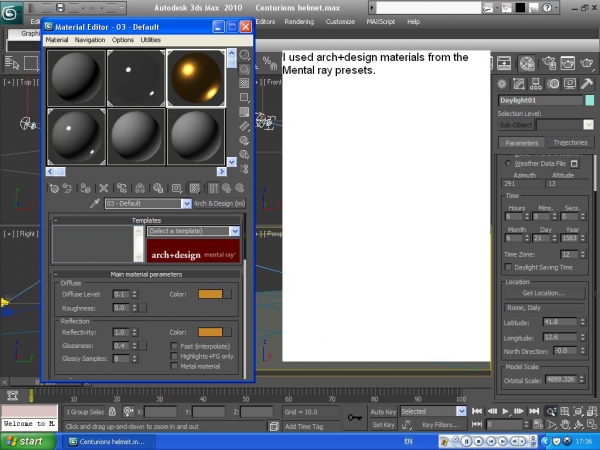The height and width of the screenshot is (450, 600).
Task: Click the Pan view hand icon
Action: click(565, 424)
